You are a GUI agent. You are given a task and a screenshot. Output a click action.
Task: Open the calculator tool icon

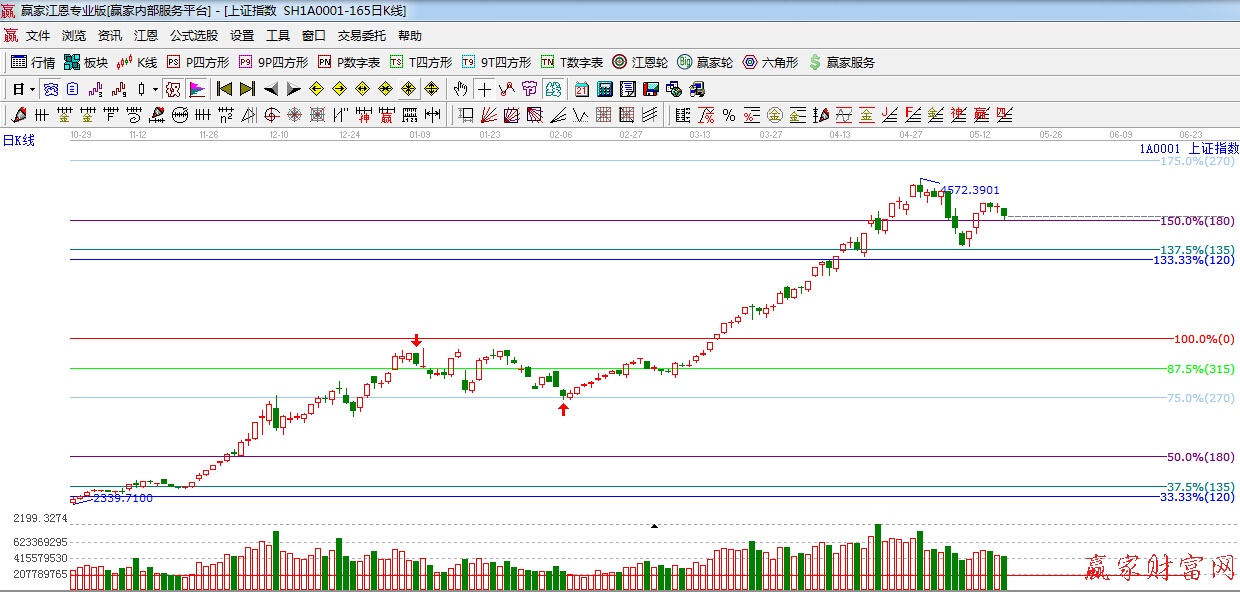pyautogui.click(x=604, y=89)
